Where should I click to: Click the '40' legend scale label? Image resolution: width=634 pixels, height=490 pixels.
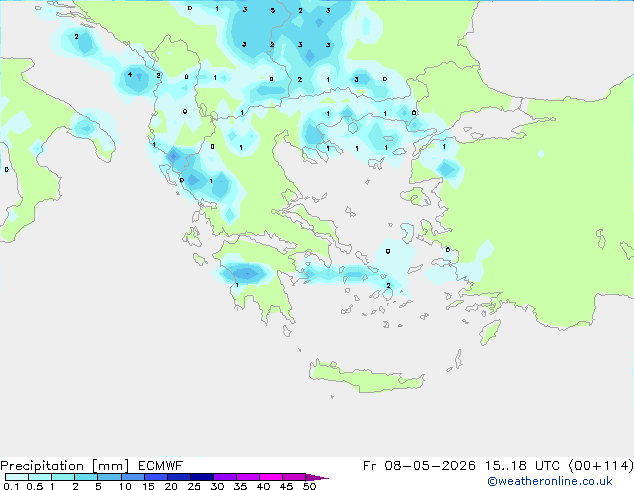click(263, 486)
